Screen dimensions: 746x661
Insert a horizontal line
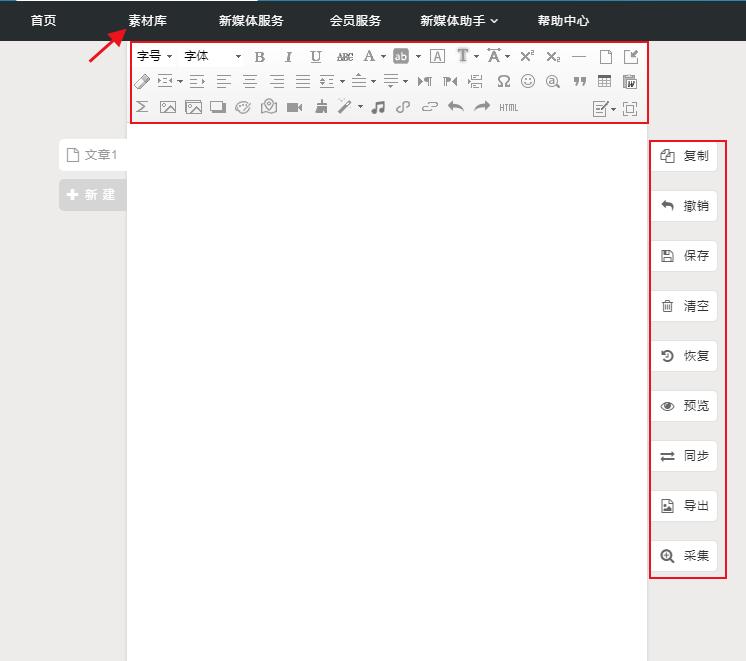(579, 57)
